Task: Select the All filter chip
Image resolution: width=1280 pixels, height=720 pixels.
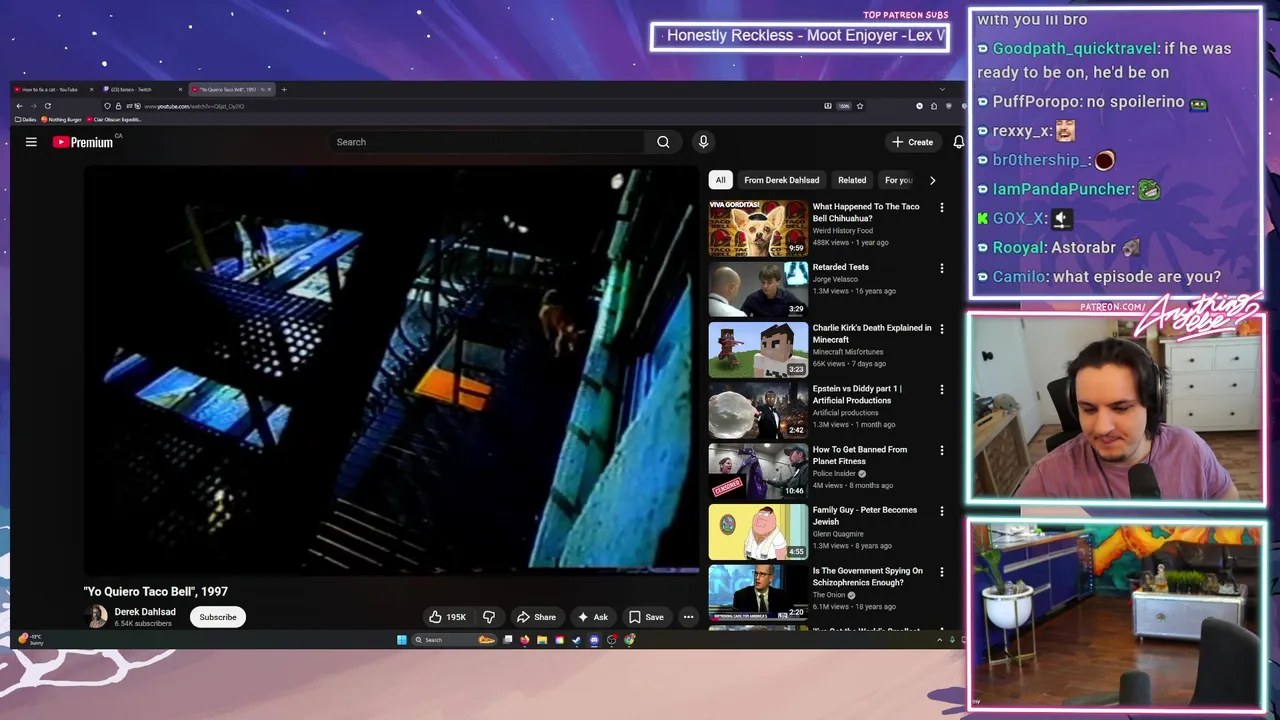Action: click(720, 180)
